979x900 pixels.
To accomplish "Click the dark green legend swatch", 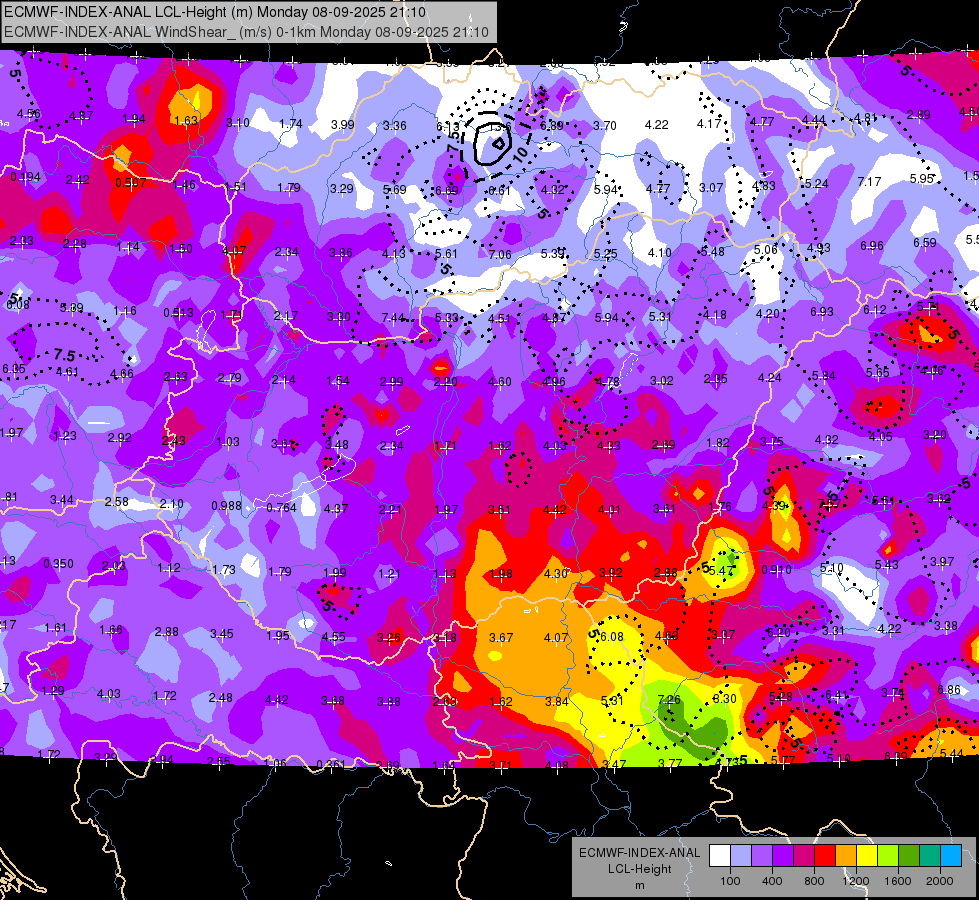I will 908,856.
